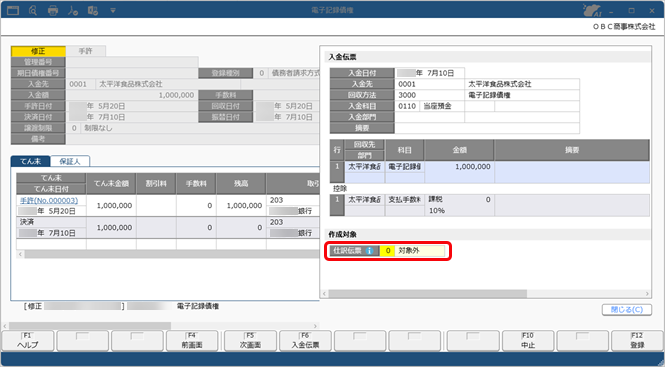Click the F12 登録 button

click(637, 341)
